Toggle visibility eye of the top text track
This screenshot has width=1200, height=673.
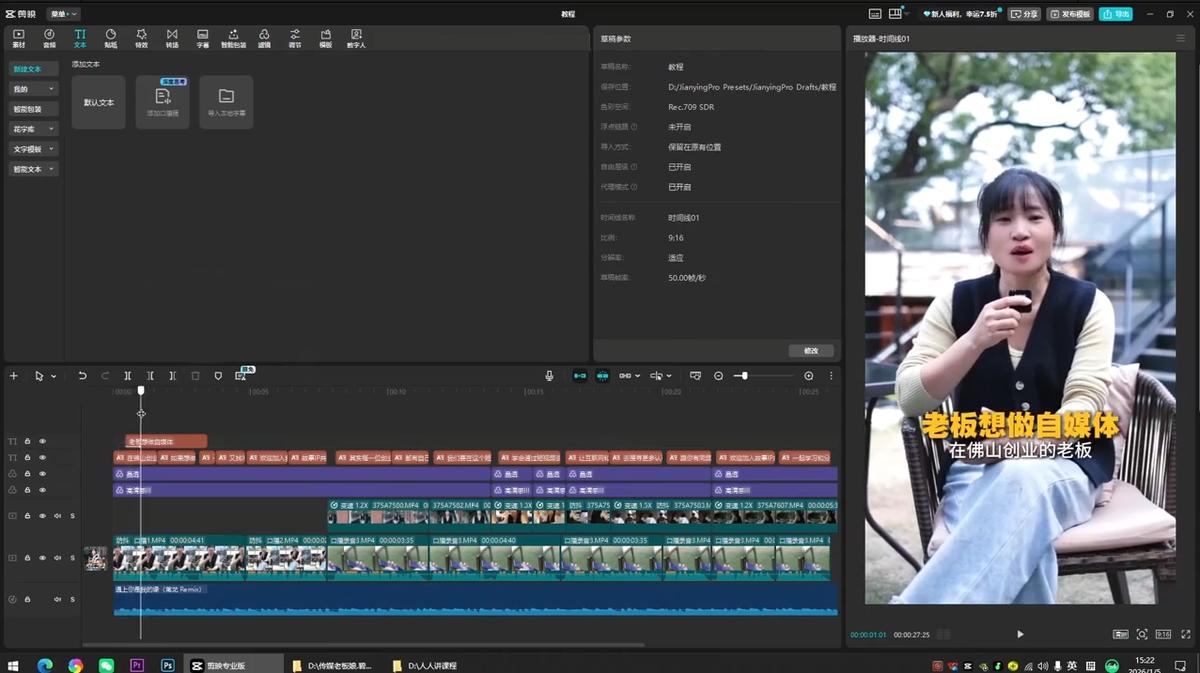click(x=42, y=441)
